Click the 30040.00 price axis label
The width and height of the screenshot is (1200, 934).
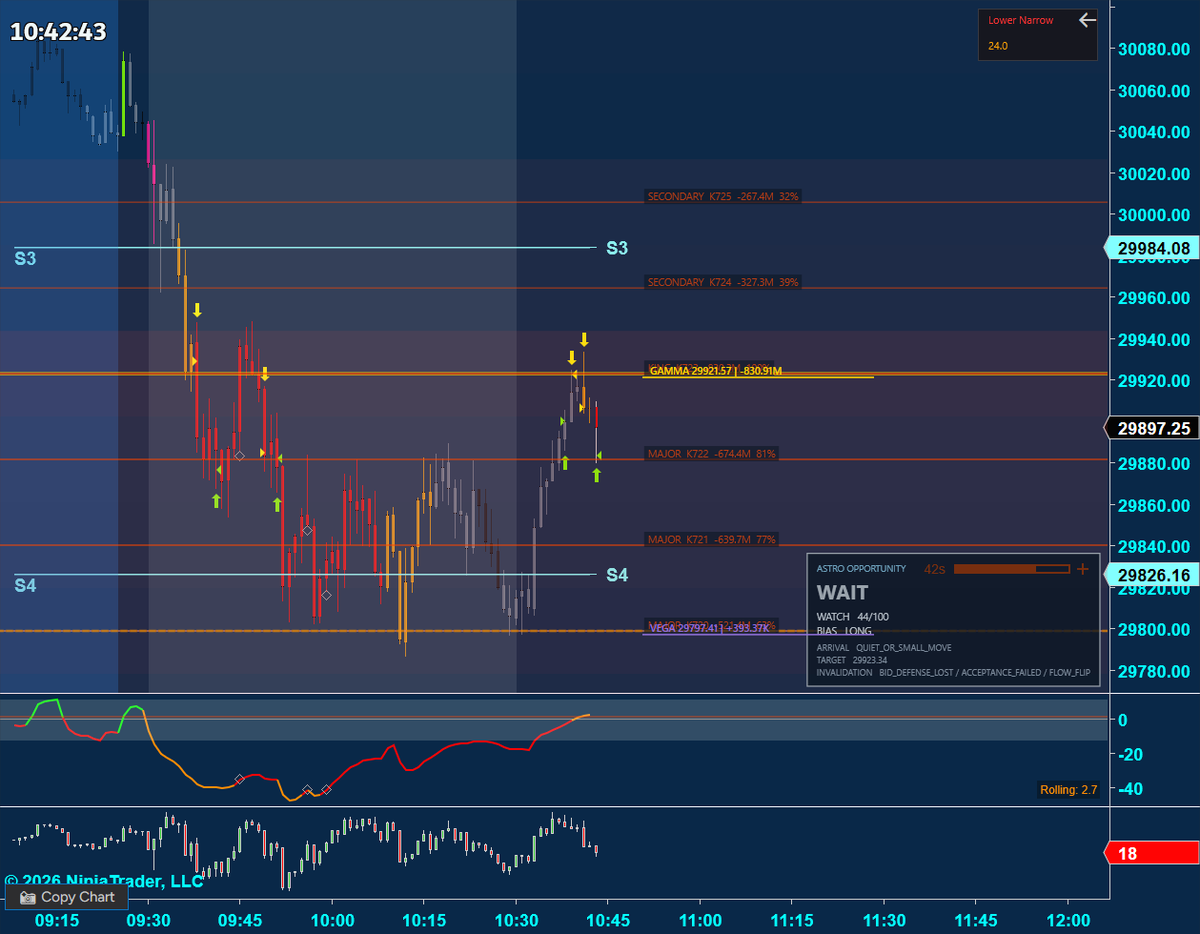pos(1154,132)
